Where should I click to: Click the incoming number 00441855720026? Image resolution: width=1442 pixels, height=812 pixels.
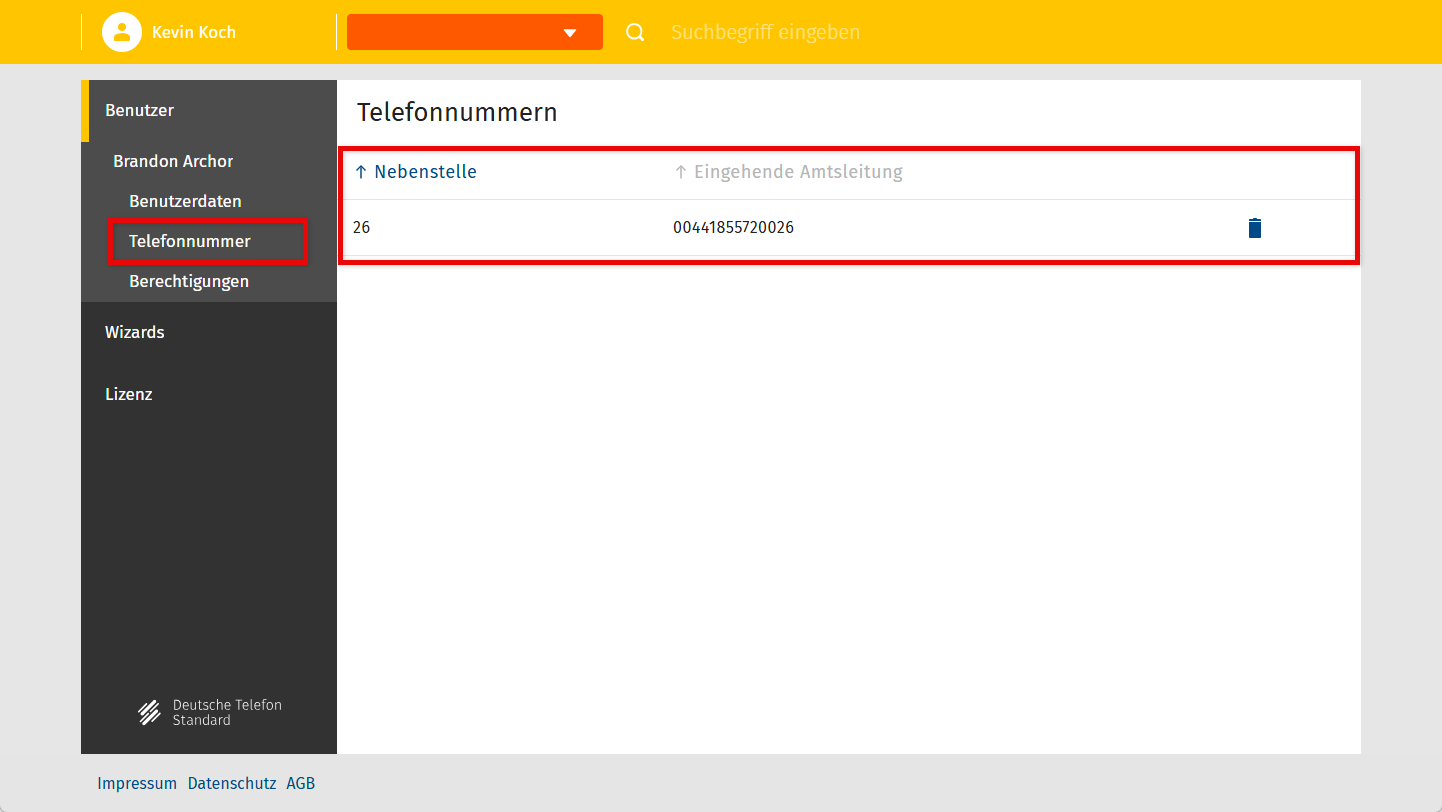pyautogui.click(x=733, y=228)
